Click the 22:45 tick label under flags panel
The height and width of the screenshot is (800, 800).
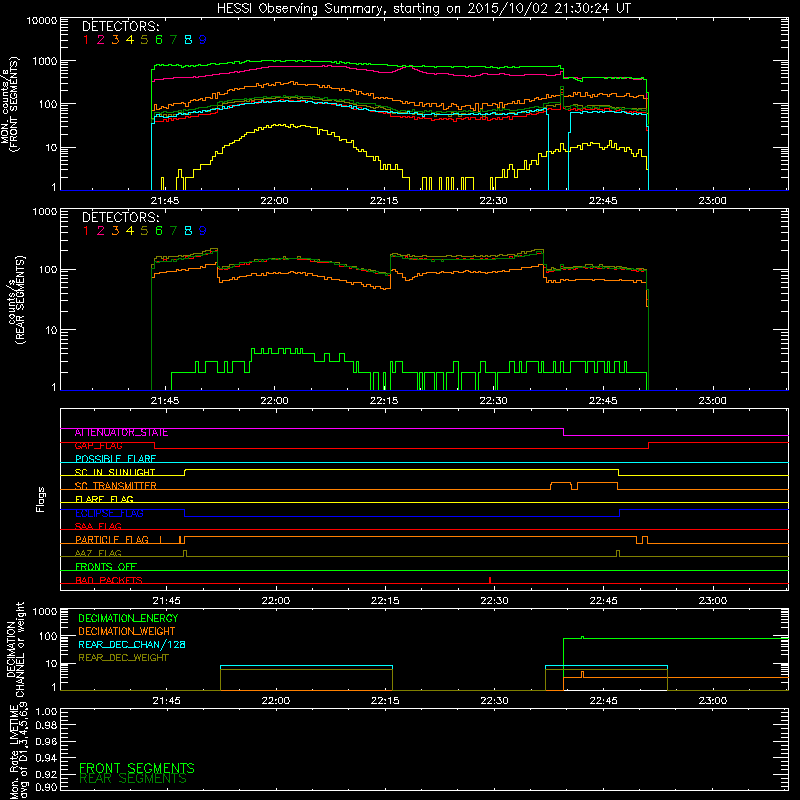[x=604, y=601]
